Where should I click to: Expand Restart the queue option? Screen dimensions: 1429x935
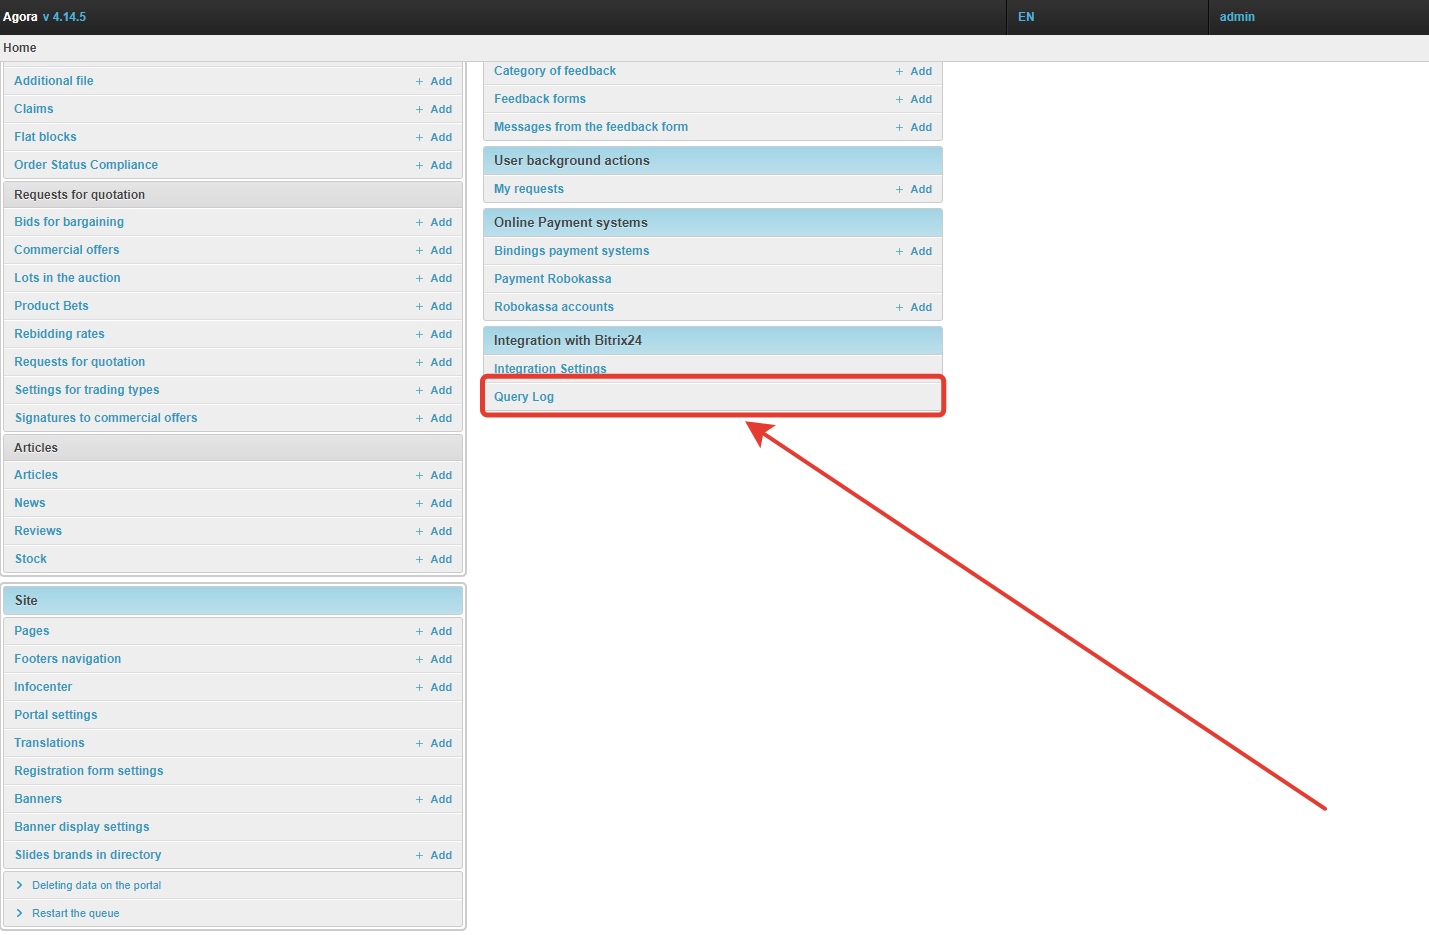(x=75, y=913)
